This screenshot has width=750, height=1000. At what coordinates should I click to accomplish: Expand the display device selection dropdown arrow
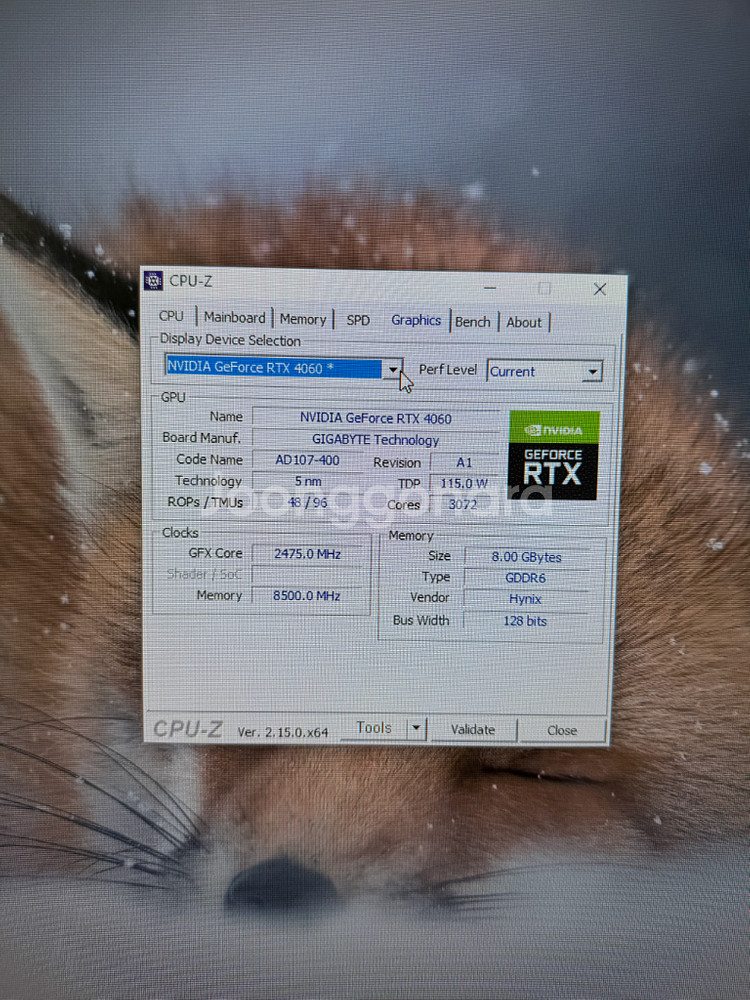(393, 369)
